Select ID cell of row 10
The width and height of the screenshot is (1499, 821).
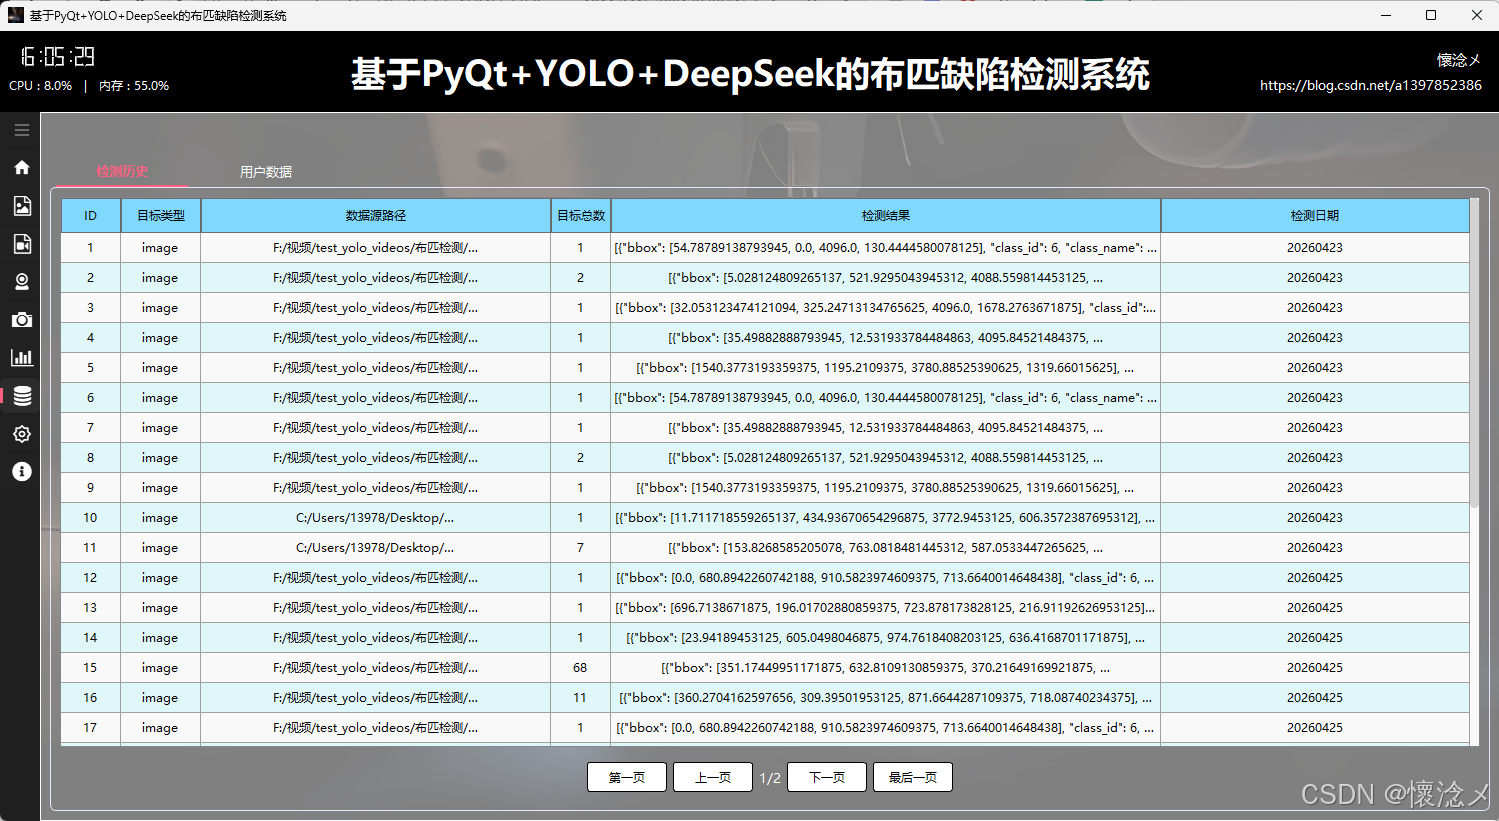[x=90, y=518]
